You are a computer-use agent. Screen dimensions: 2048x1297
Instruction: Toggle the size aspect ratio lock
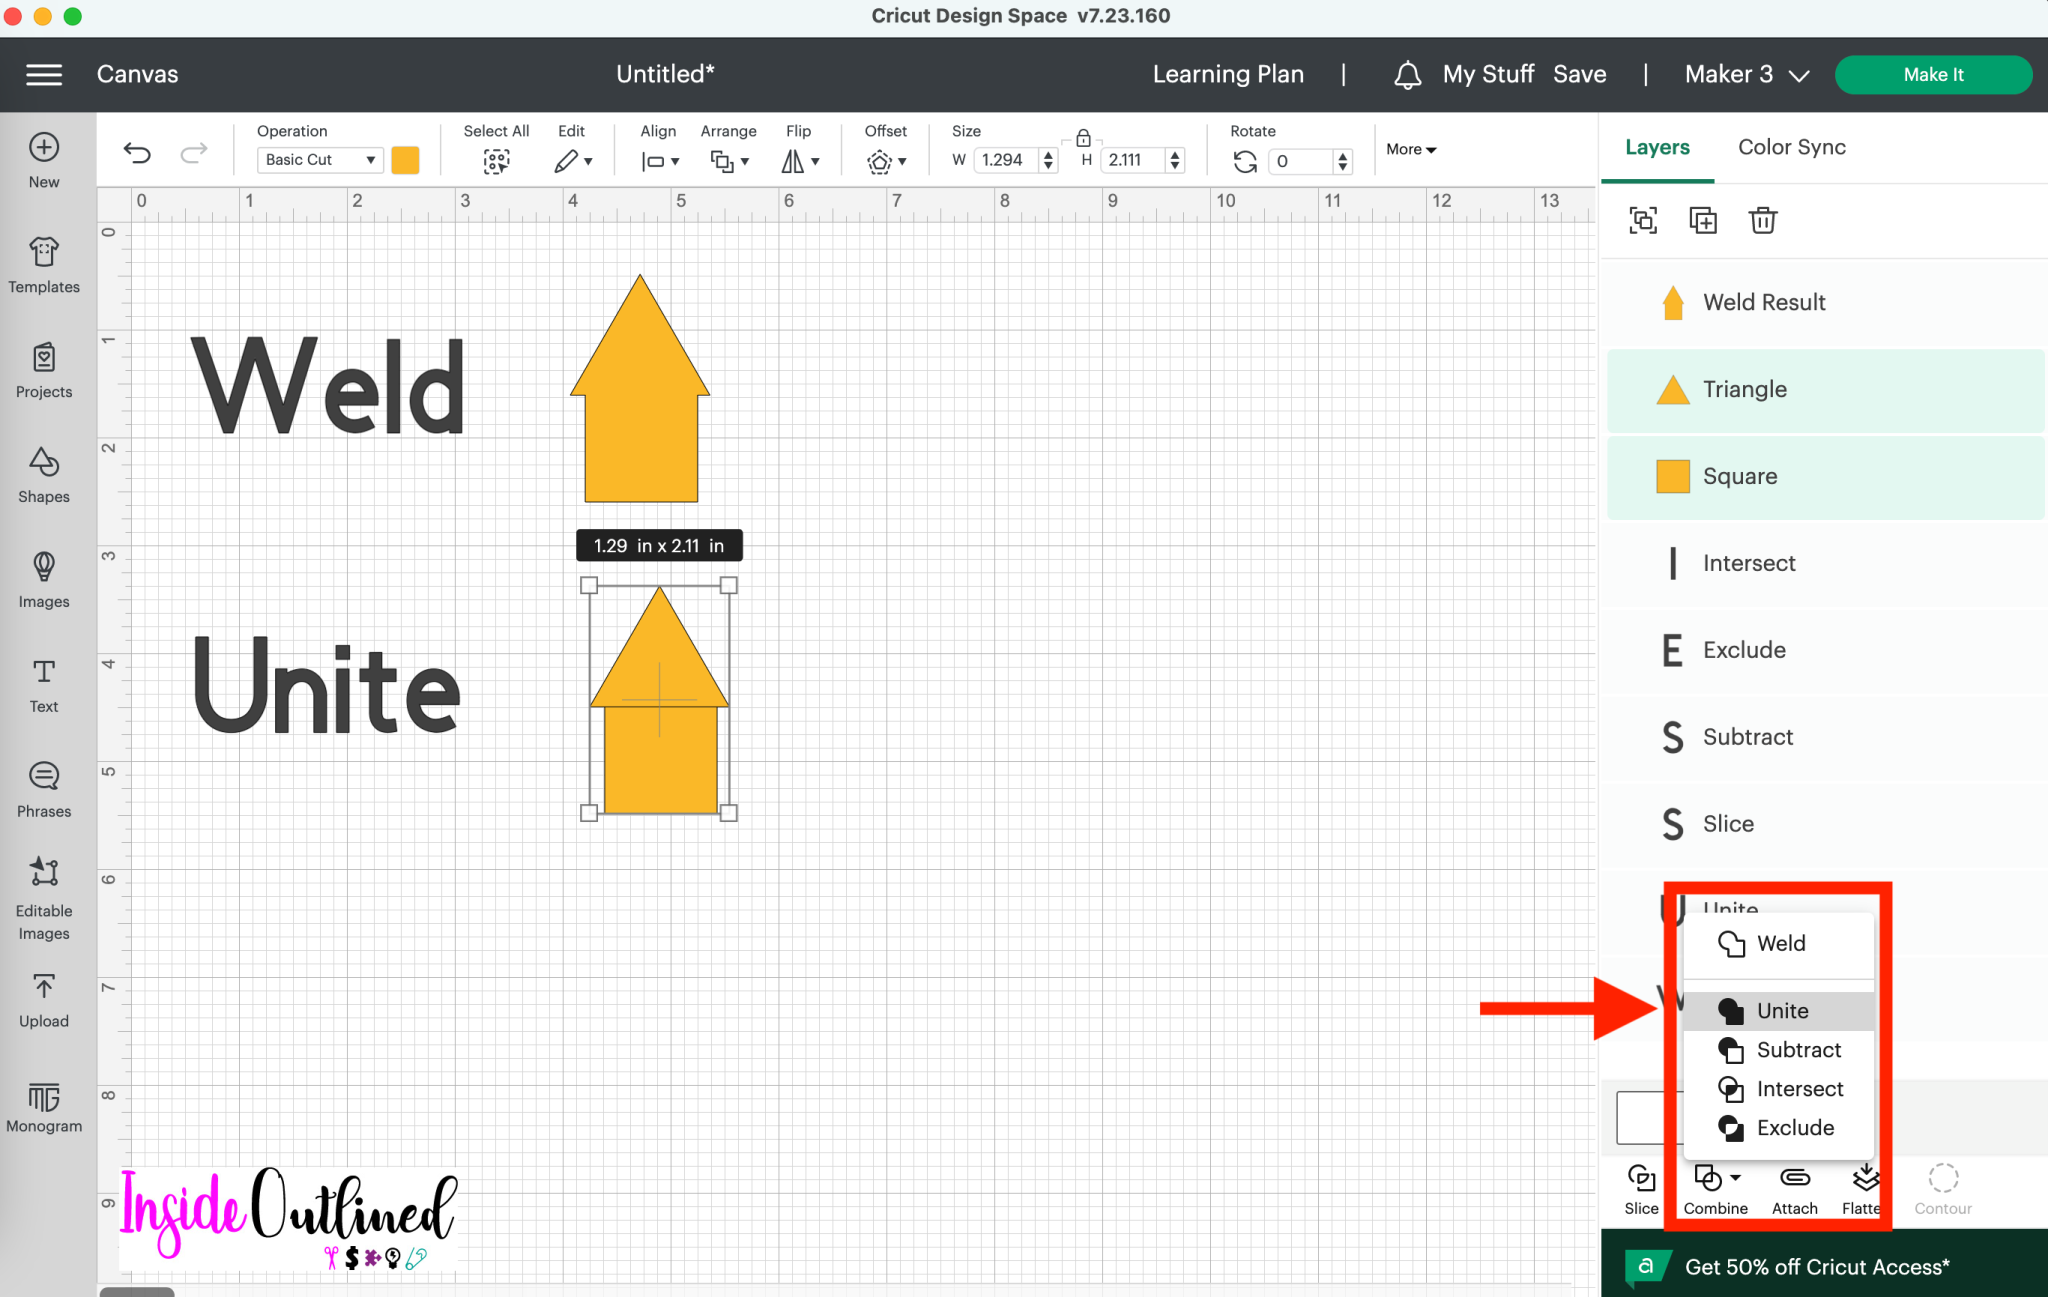pos(1083,139)
